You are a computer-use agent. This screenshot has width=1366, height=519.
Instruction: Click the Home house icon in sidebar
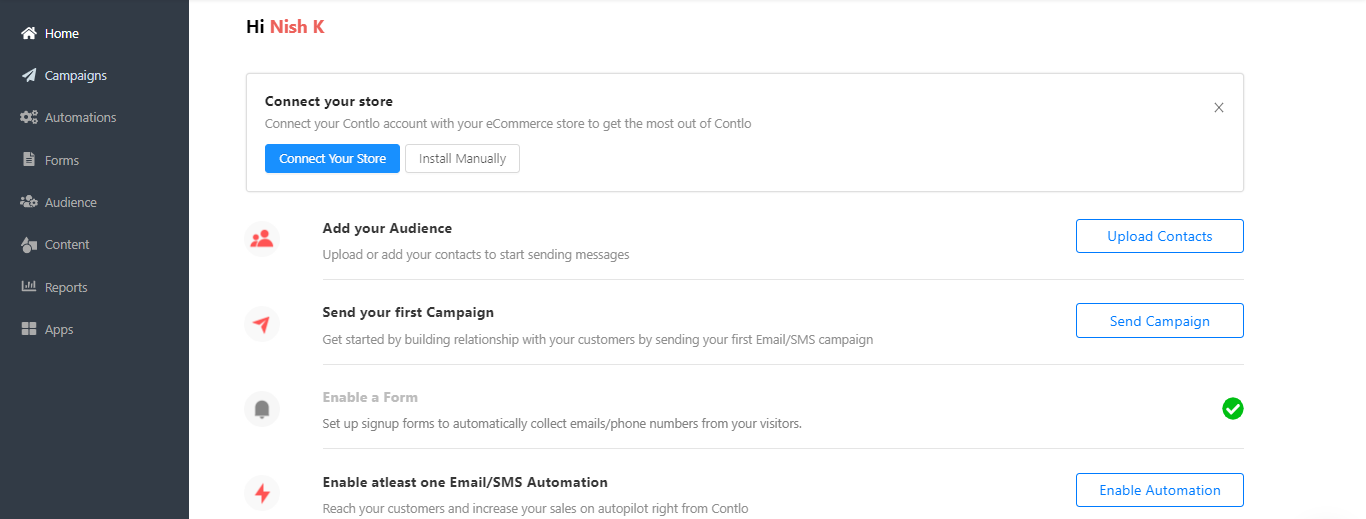(29, 33)
